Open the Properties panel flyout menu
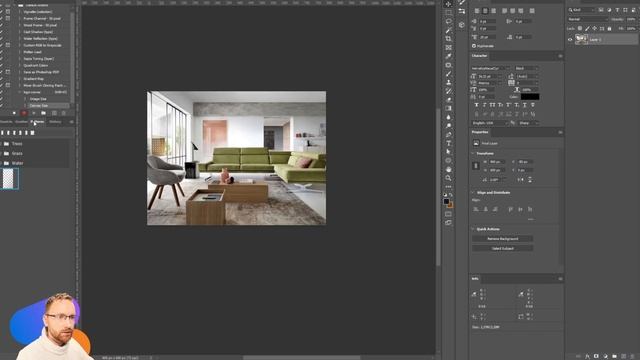This screenshot has width=640, height=360. [560, 132]
